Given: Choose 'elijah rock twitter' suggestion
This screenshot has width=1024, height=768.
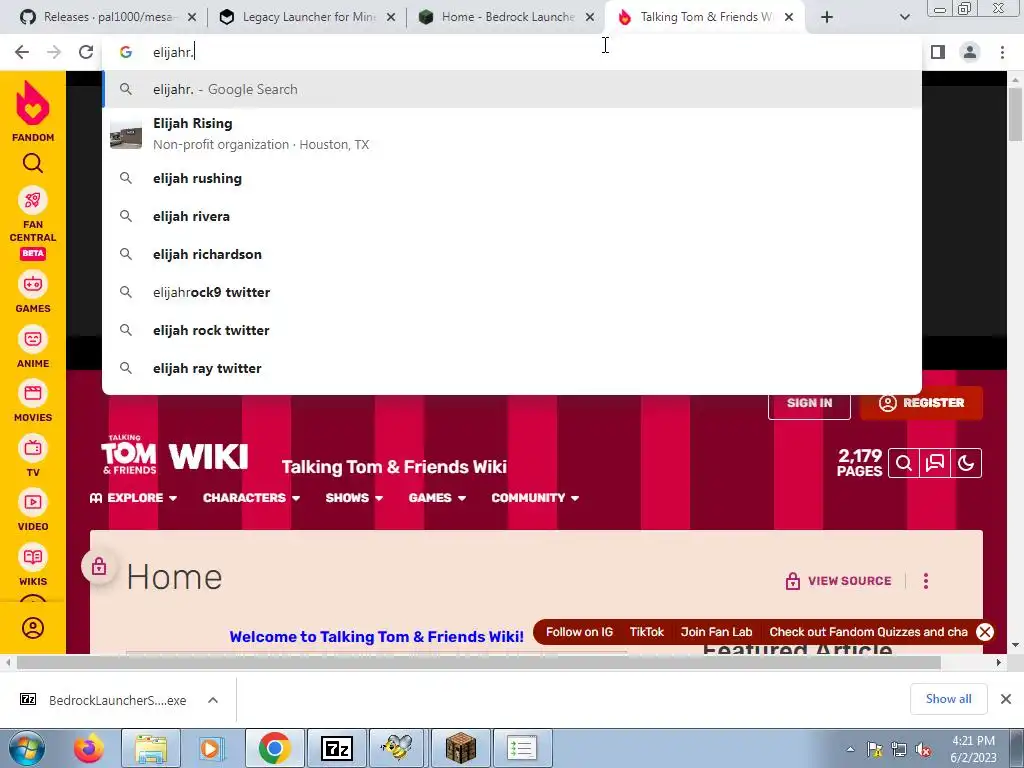Looking at the screenshot, I should (x=511, y=330).
